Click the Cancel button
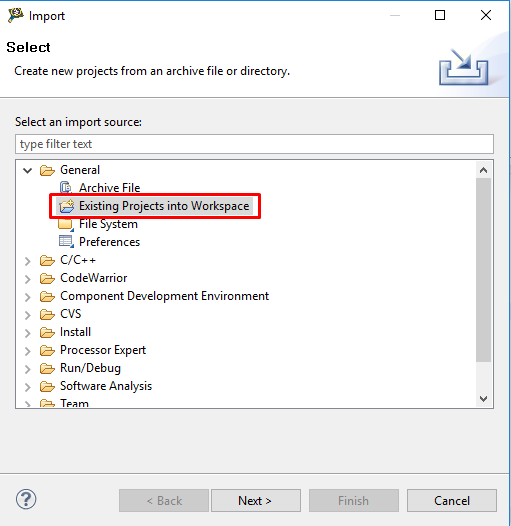 click(x=452, y=501)
